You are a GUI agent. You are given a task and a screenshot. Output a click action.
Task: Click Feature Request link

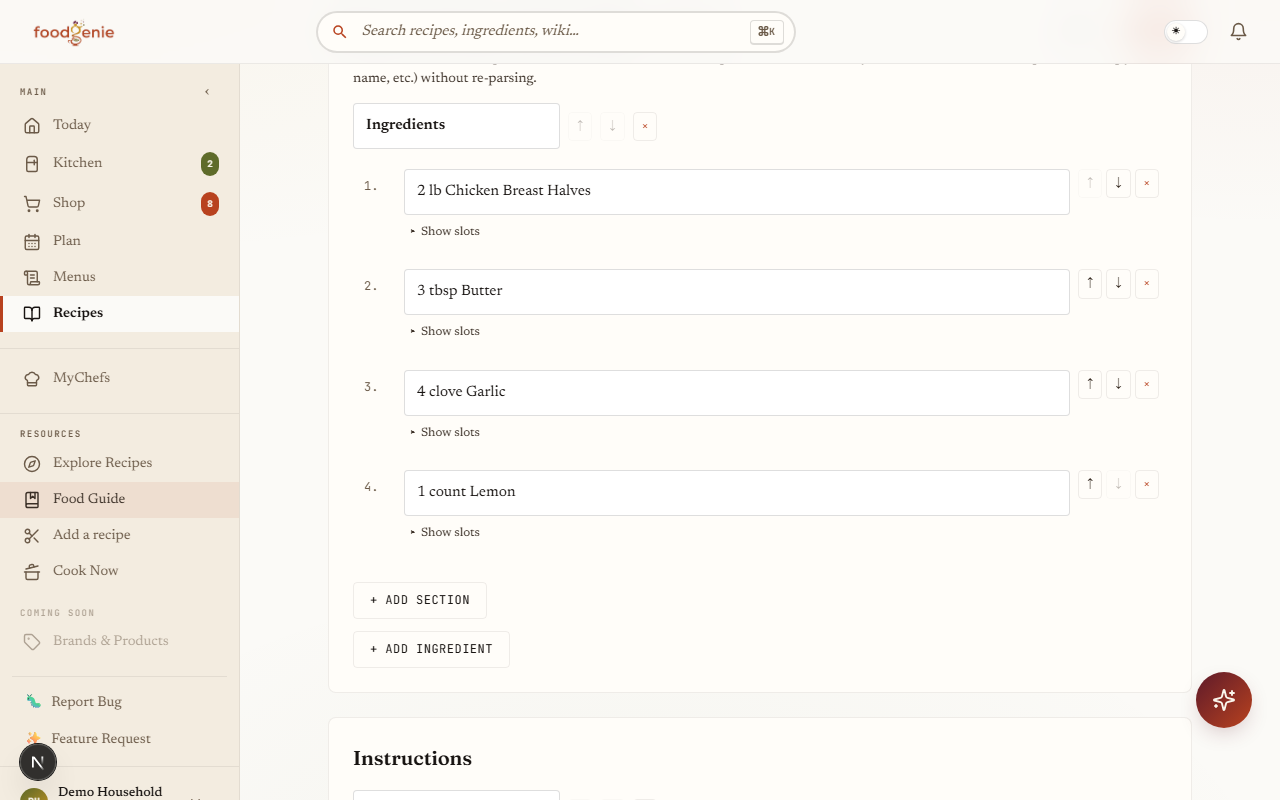coord(120,739)
